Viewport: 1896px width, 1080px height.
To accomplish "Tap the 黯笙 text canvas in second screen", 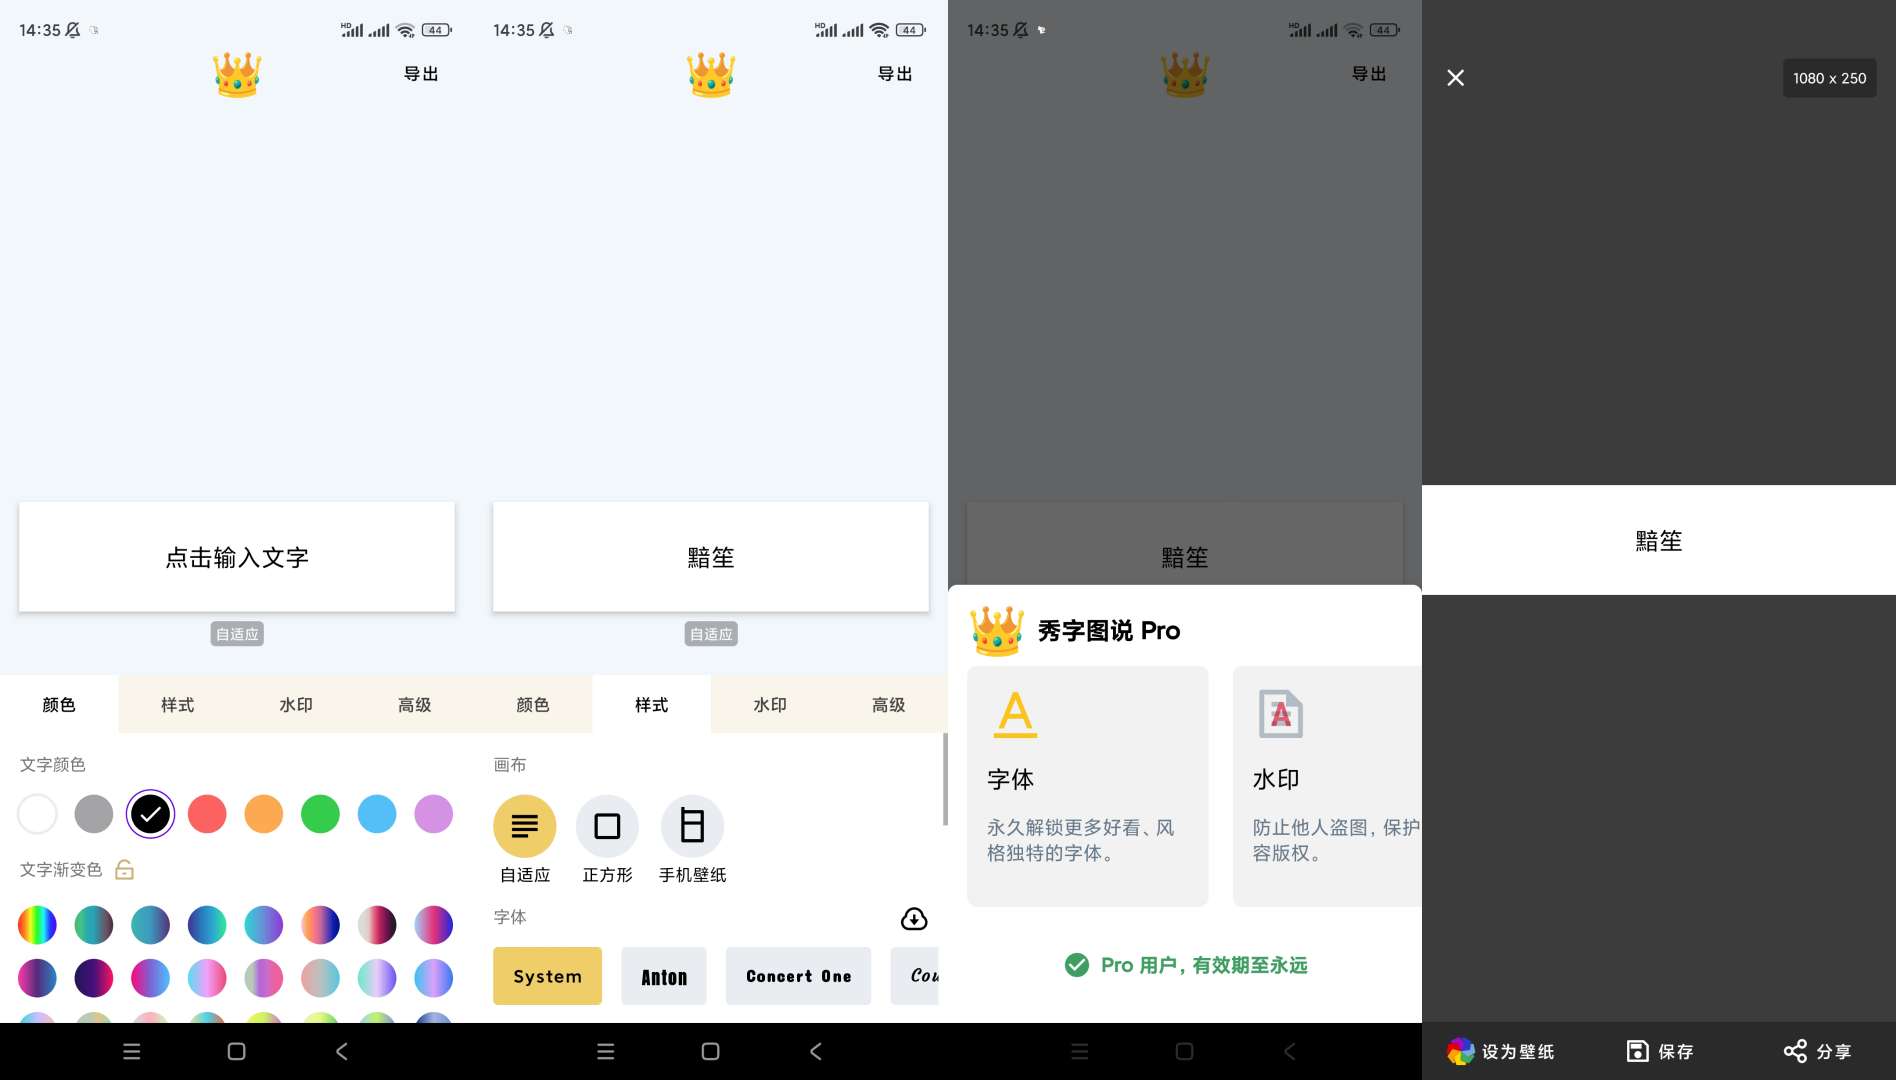I will tap(711, 557).
